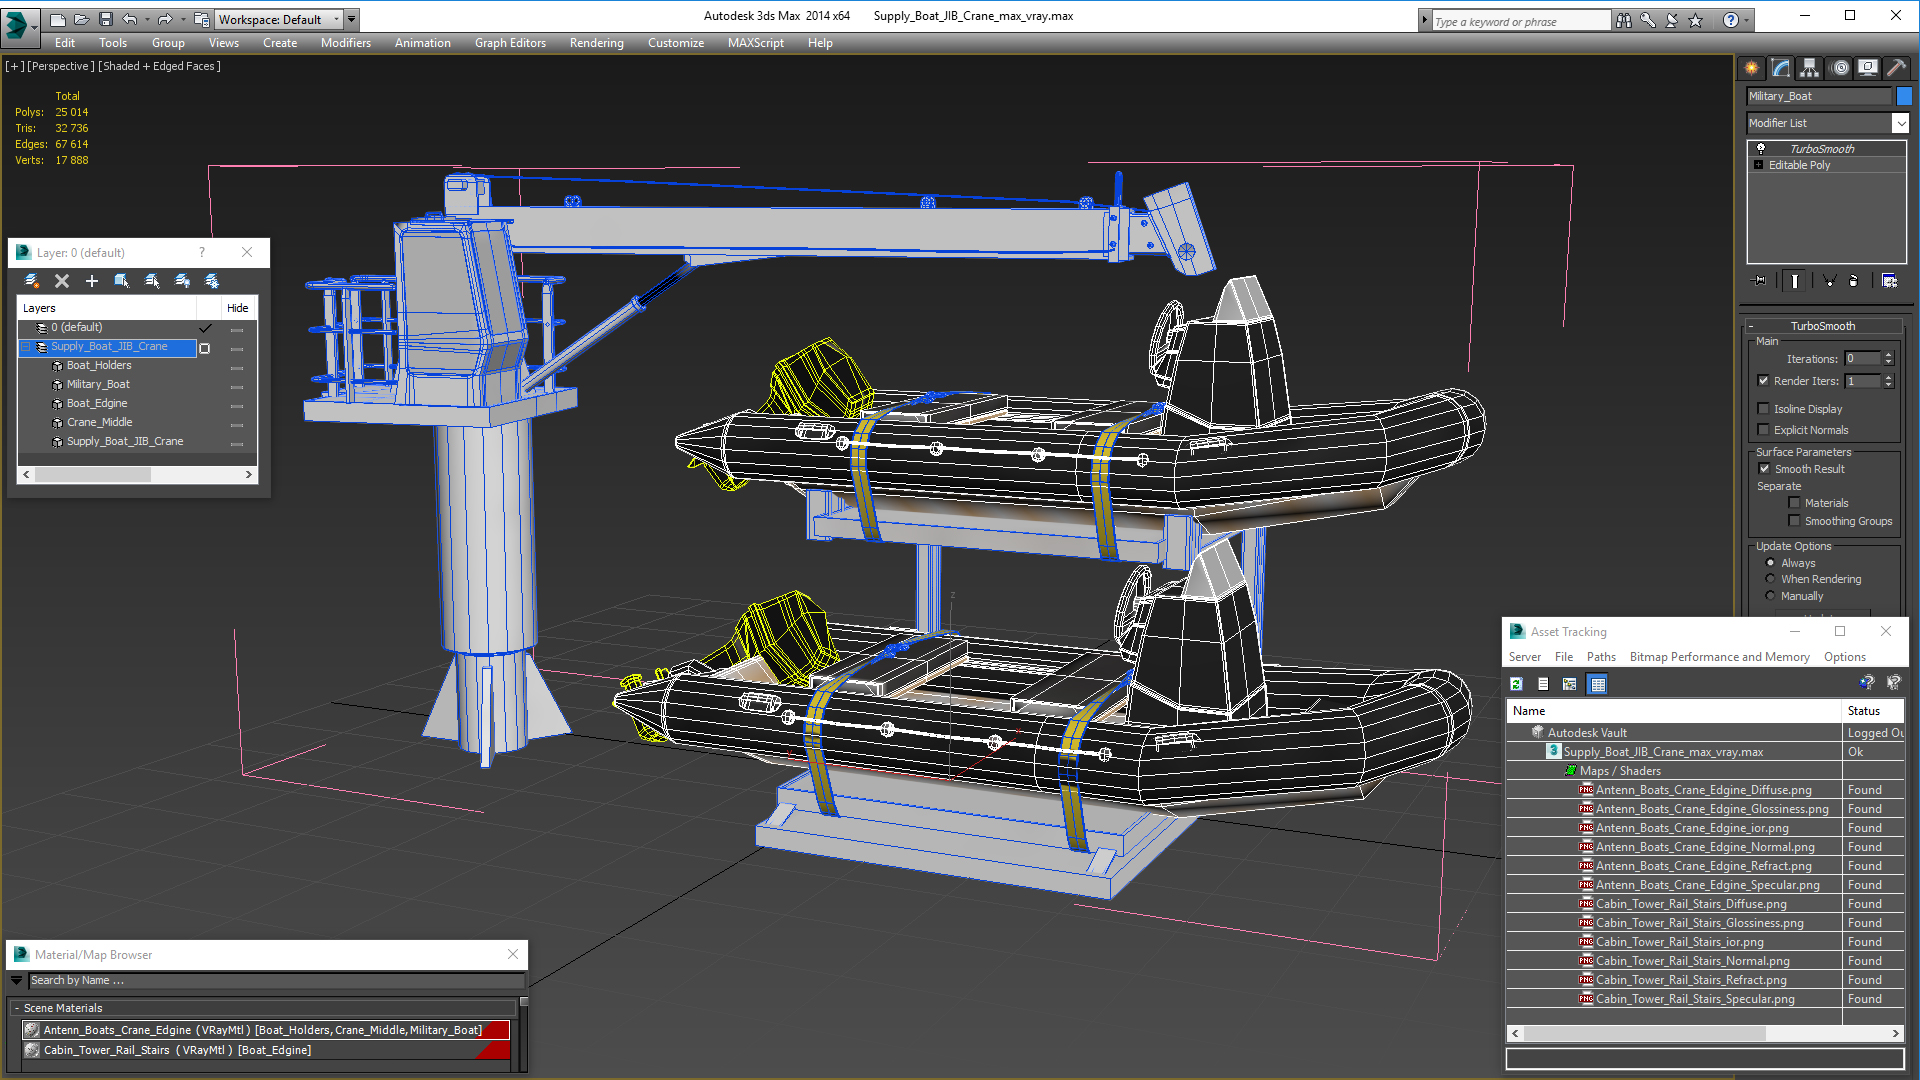Open the Modifiers menu
Image resolution: width=1920 pixels, height=1080 pixels.
pyautogui.click(x=345, y=43)
